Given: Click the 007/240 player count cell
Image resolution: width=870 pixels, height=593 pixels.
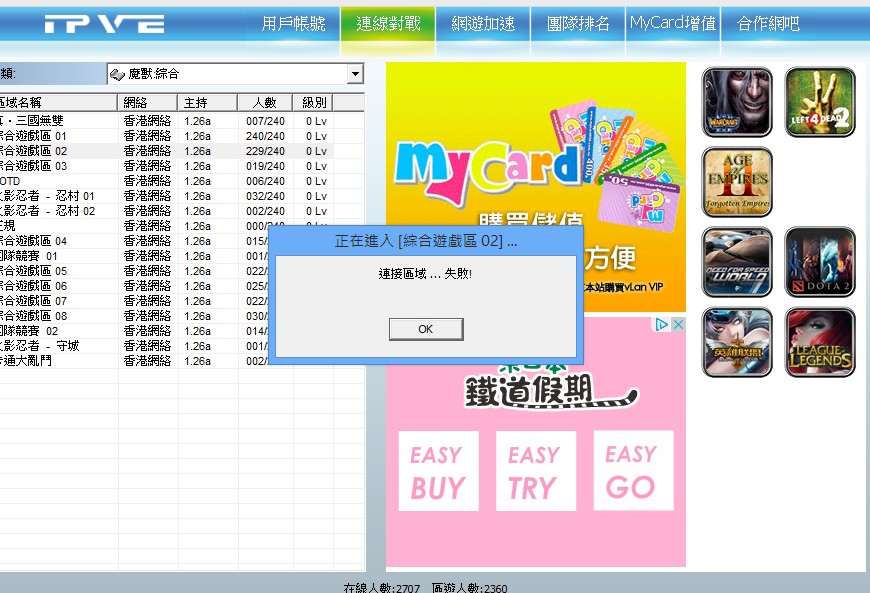Looking at the screenshot, I should [x=265, y=121].
